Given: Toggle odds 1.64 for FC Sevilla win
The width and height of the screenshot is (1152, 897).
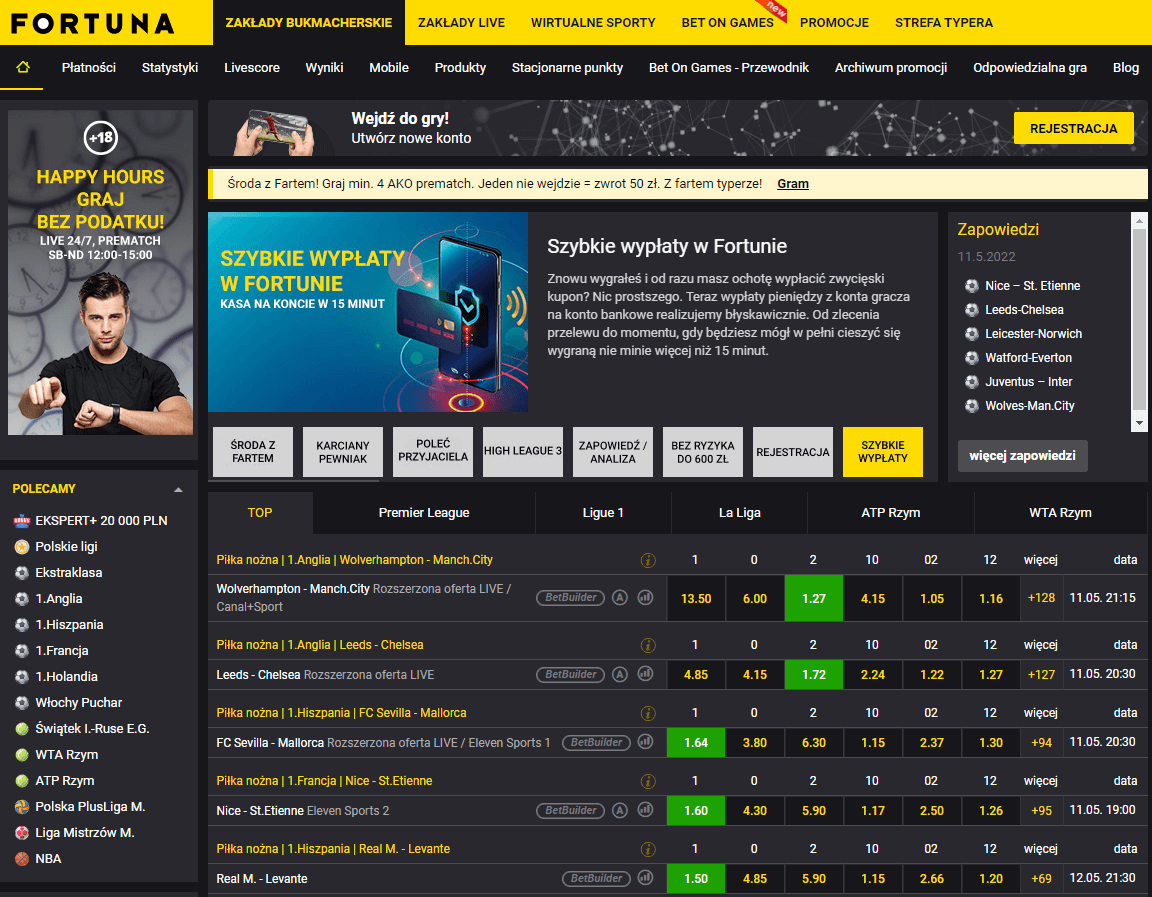Looking at the screenshot, I should click(x=696, y=743).
